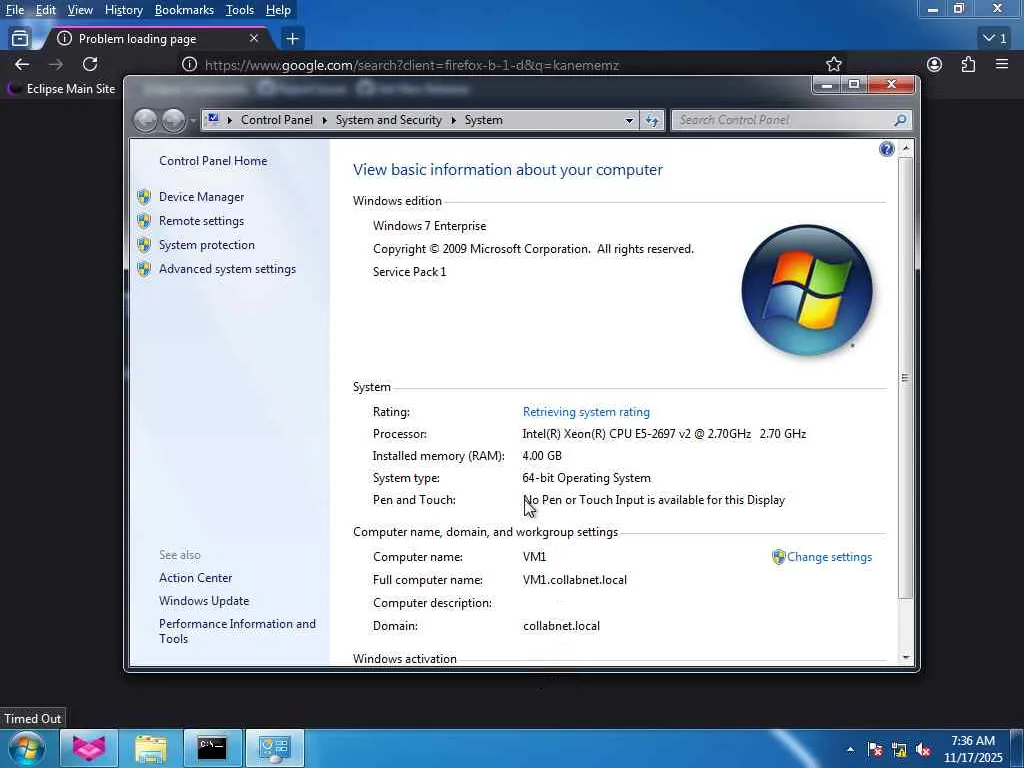Screen dimensions: 1024x768
Task: Select System breadcrumb item
Action: pos(483,120)
